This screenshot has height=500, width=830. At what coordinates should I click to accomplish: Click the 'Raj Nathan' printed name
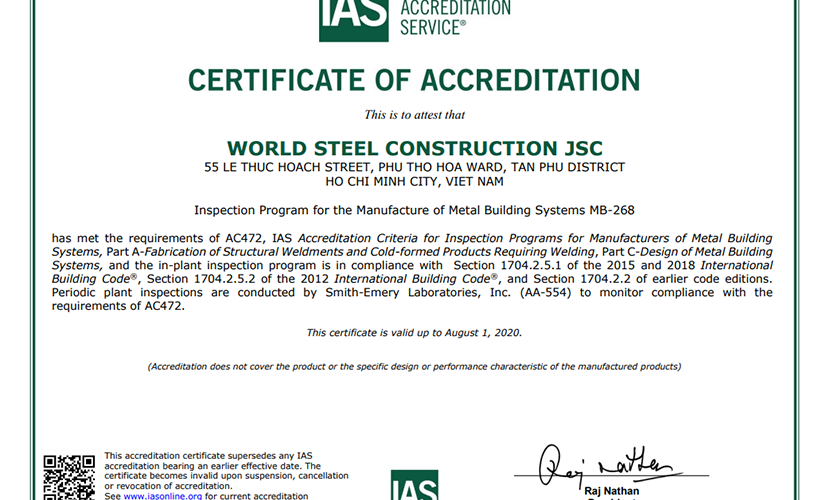click(x=611, y=491)
